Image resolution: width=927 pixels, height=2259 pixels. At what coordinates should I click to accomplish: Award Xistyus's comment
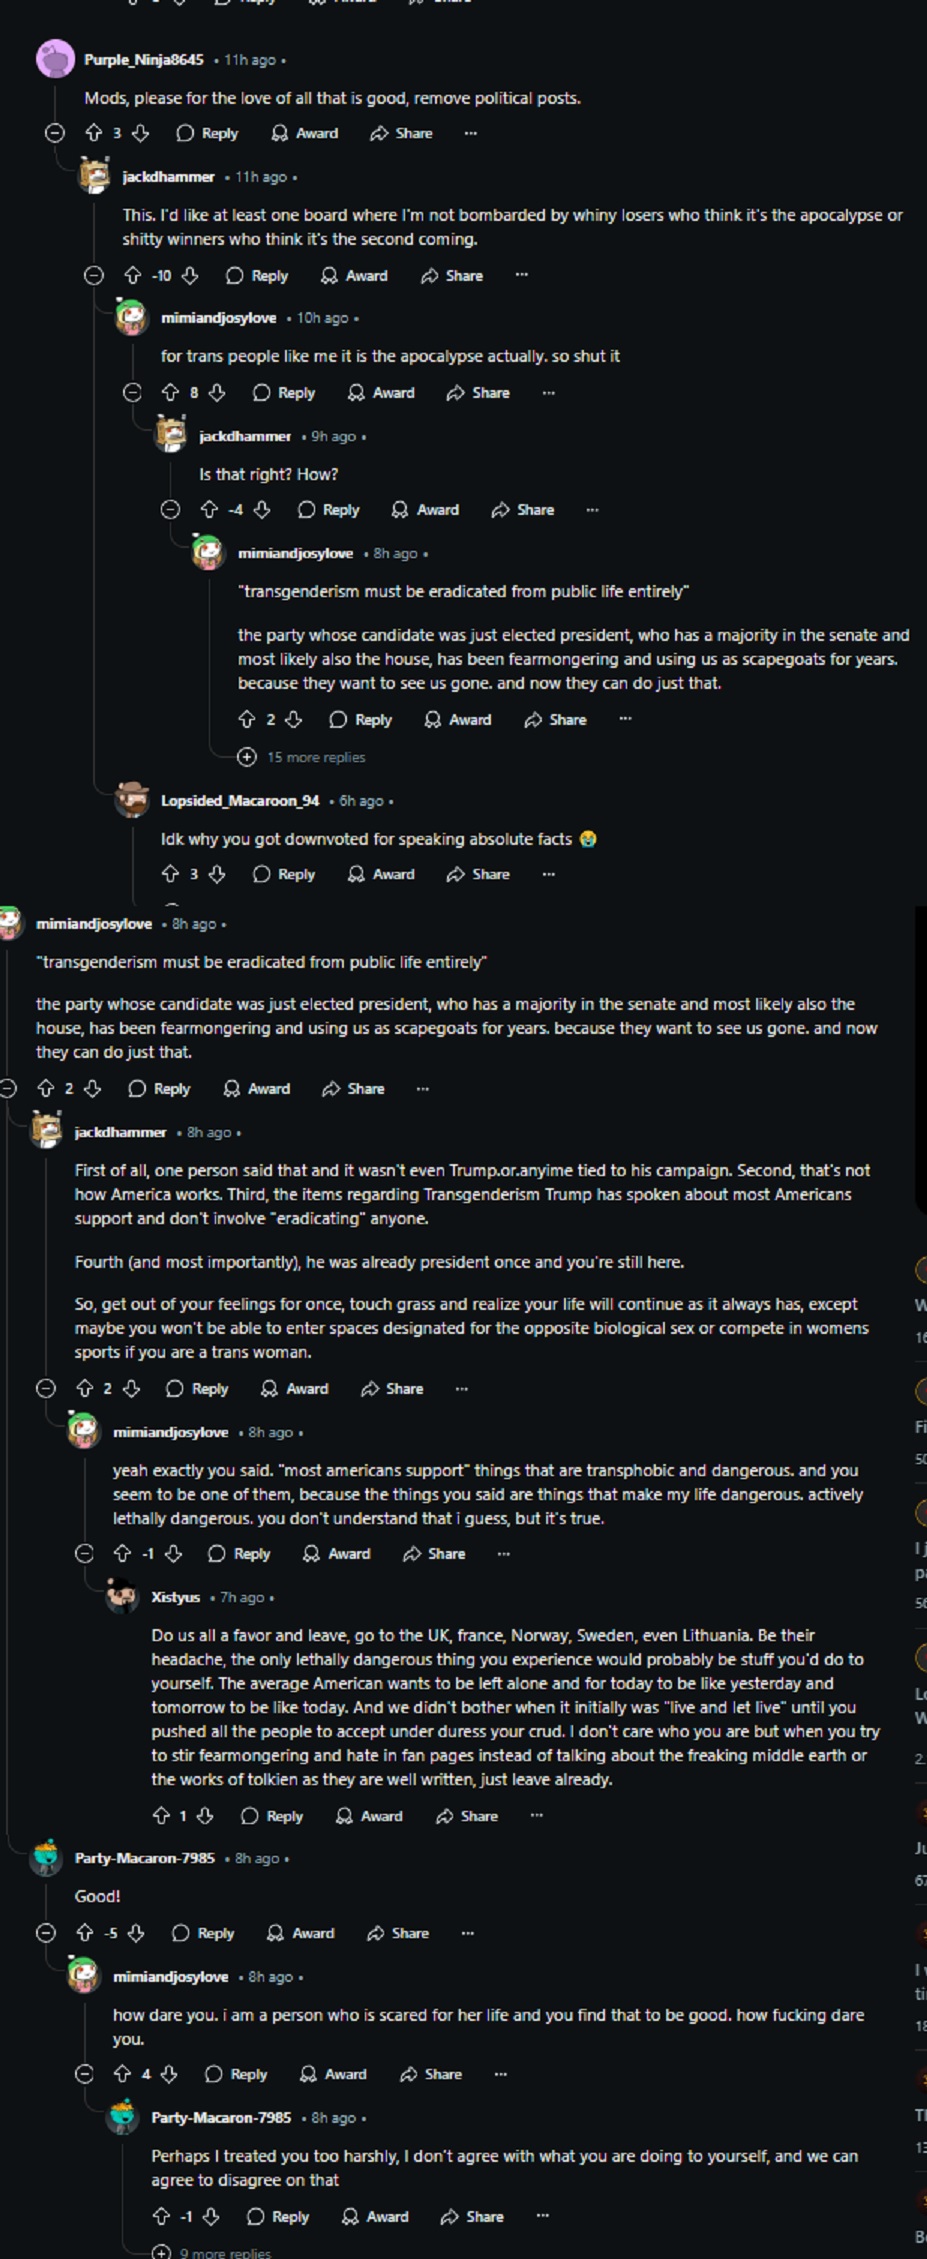coord(369,1815)
